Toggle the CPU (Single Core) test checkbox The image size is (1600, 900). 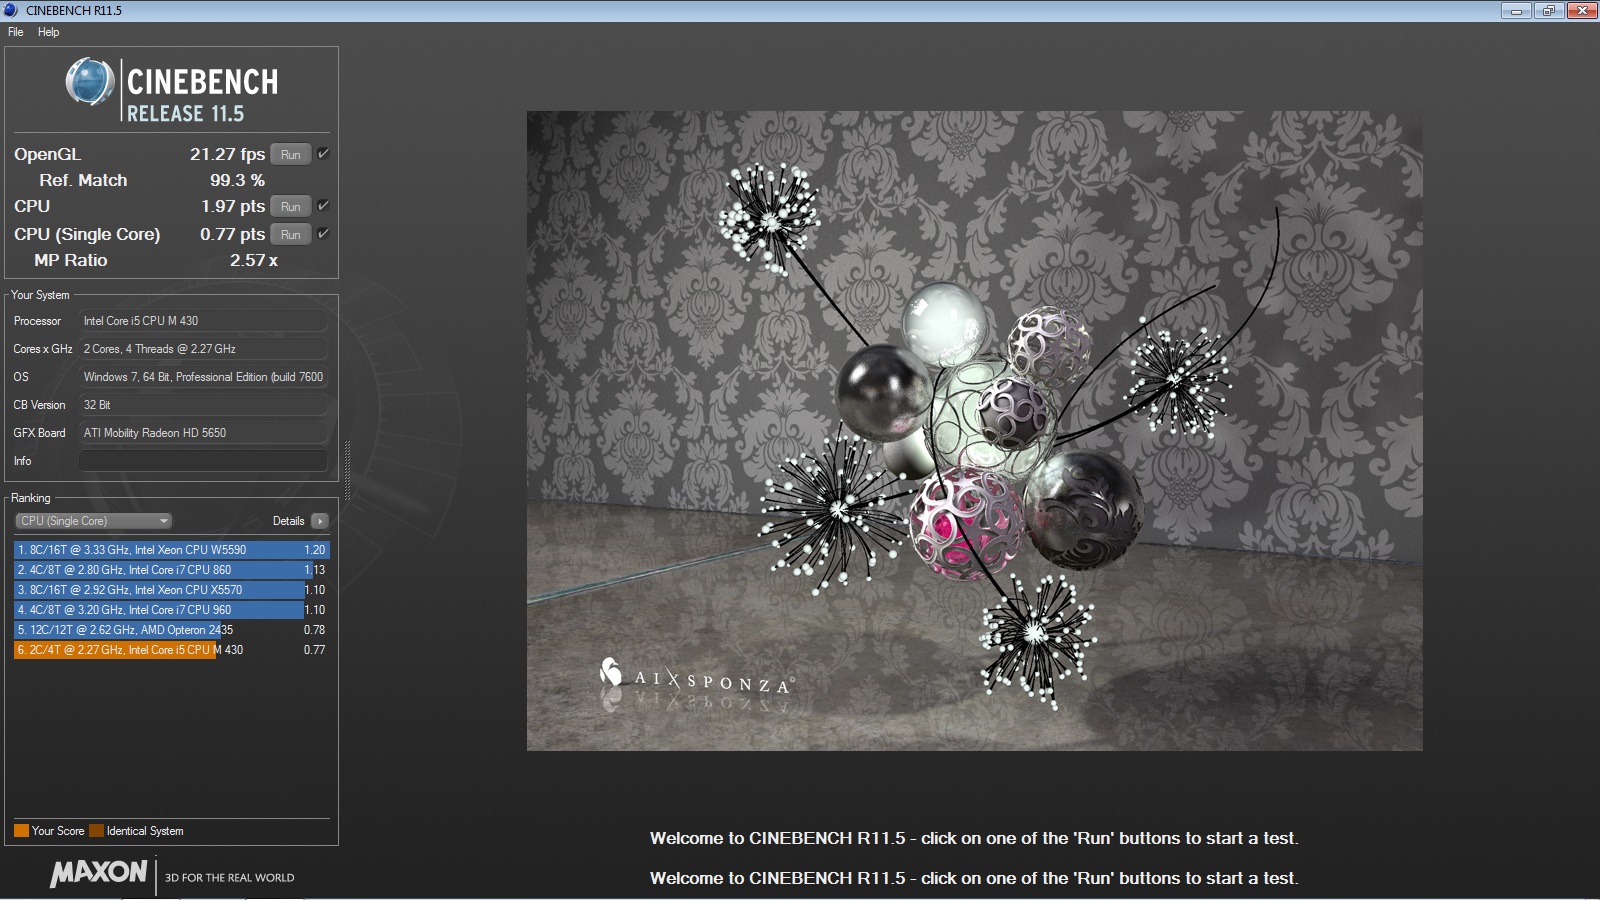pos(323,234)
